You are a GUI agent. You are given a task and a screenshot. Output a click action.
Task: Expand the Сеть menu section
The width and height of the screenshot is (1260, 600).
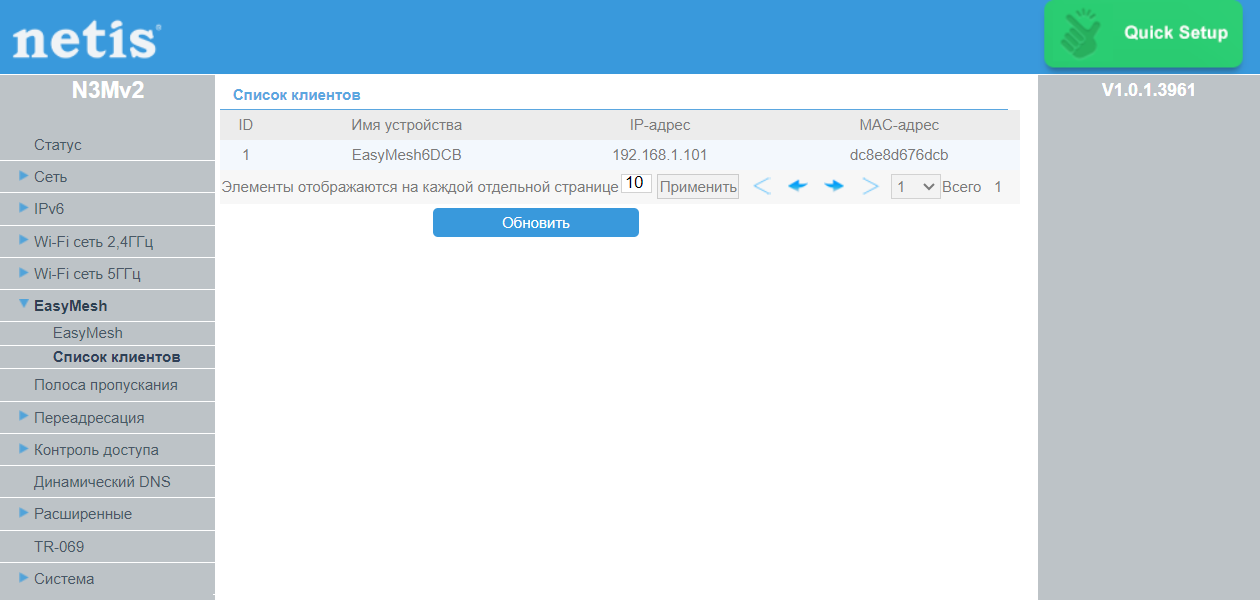50,177
